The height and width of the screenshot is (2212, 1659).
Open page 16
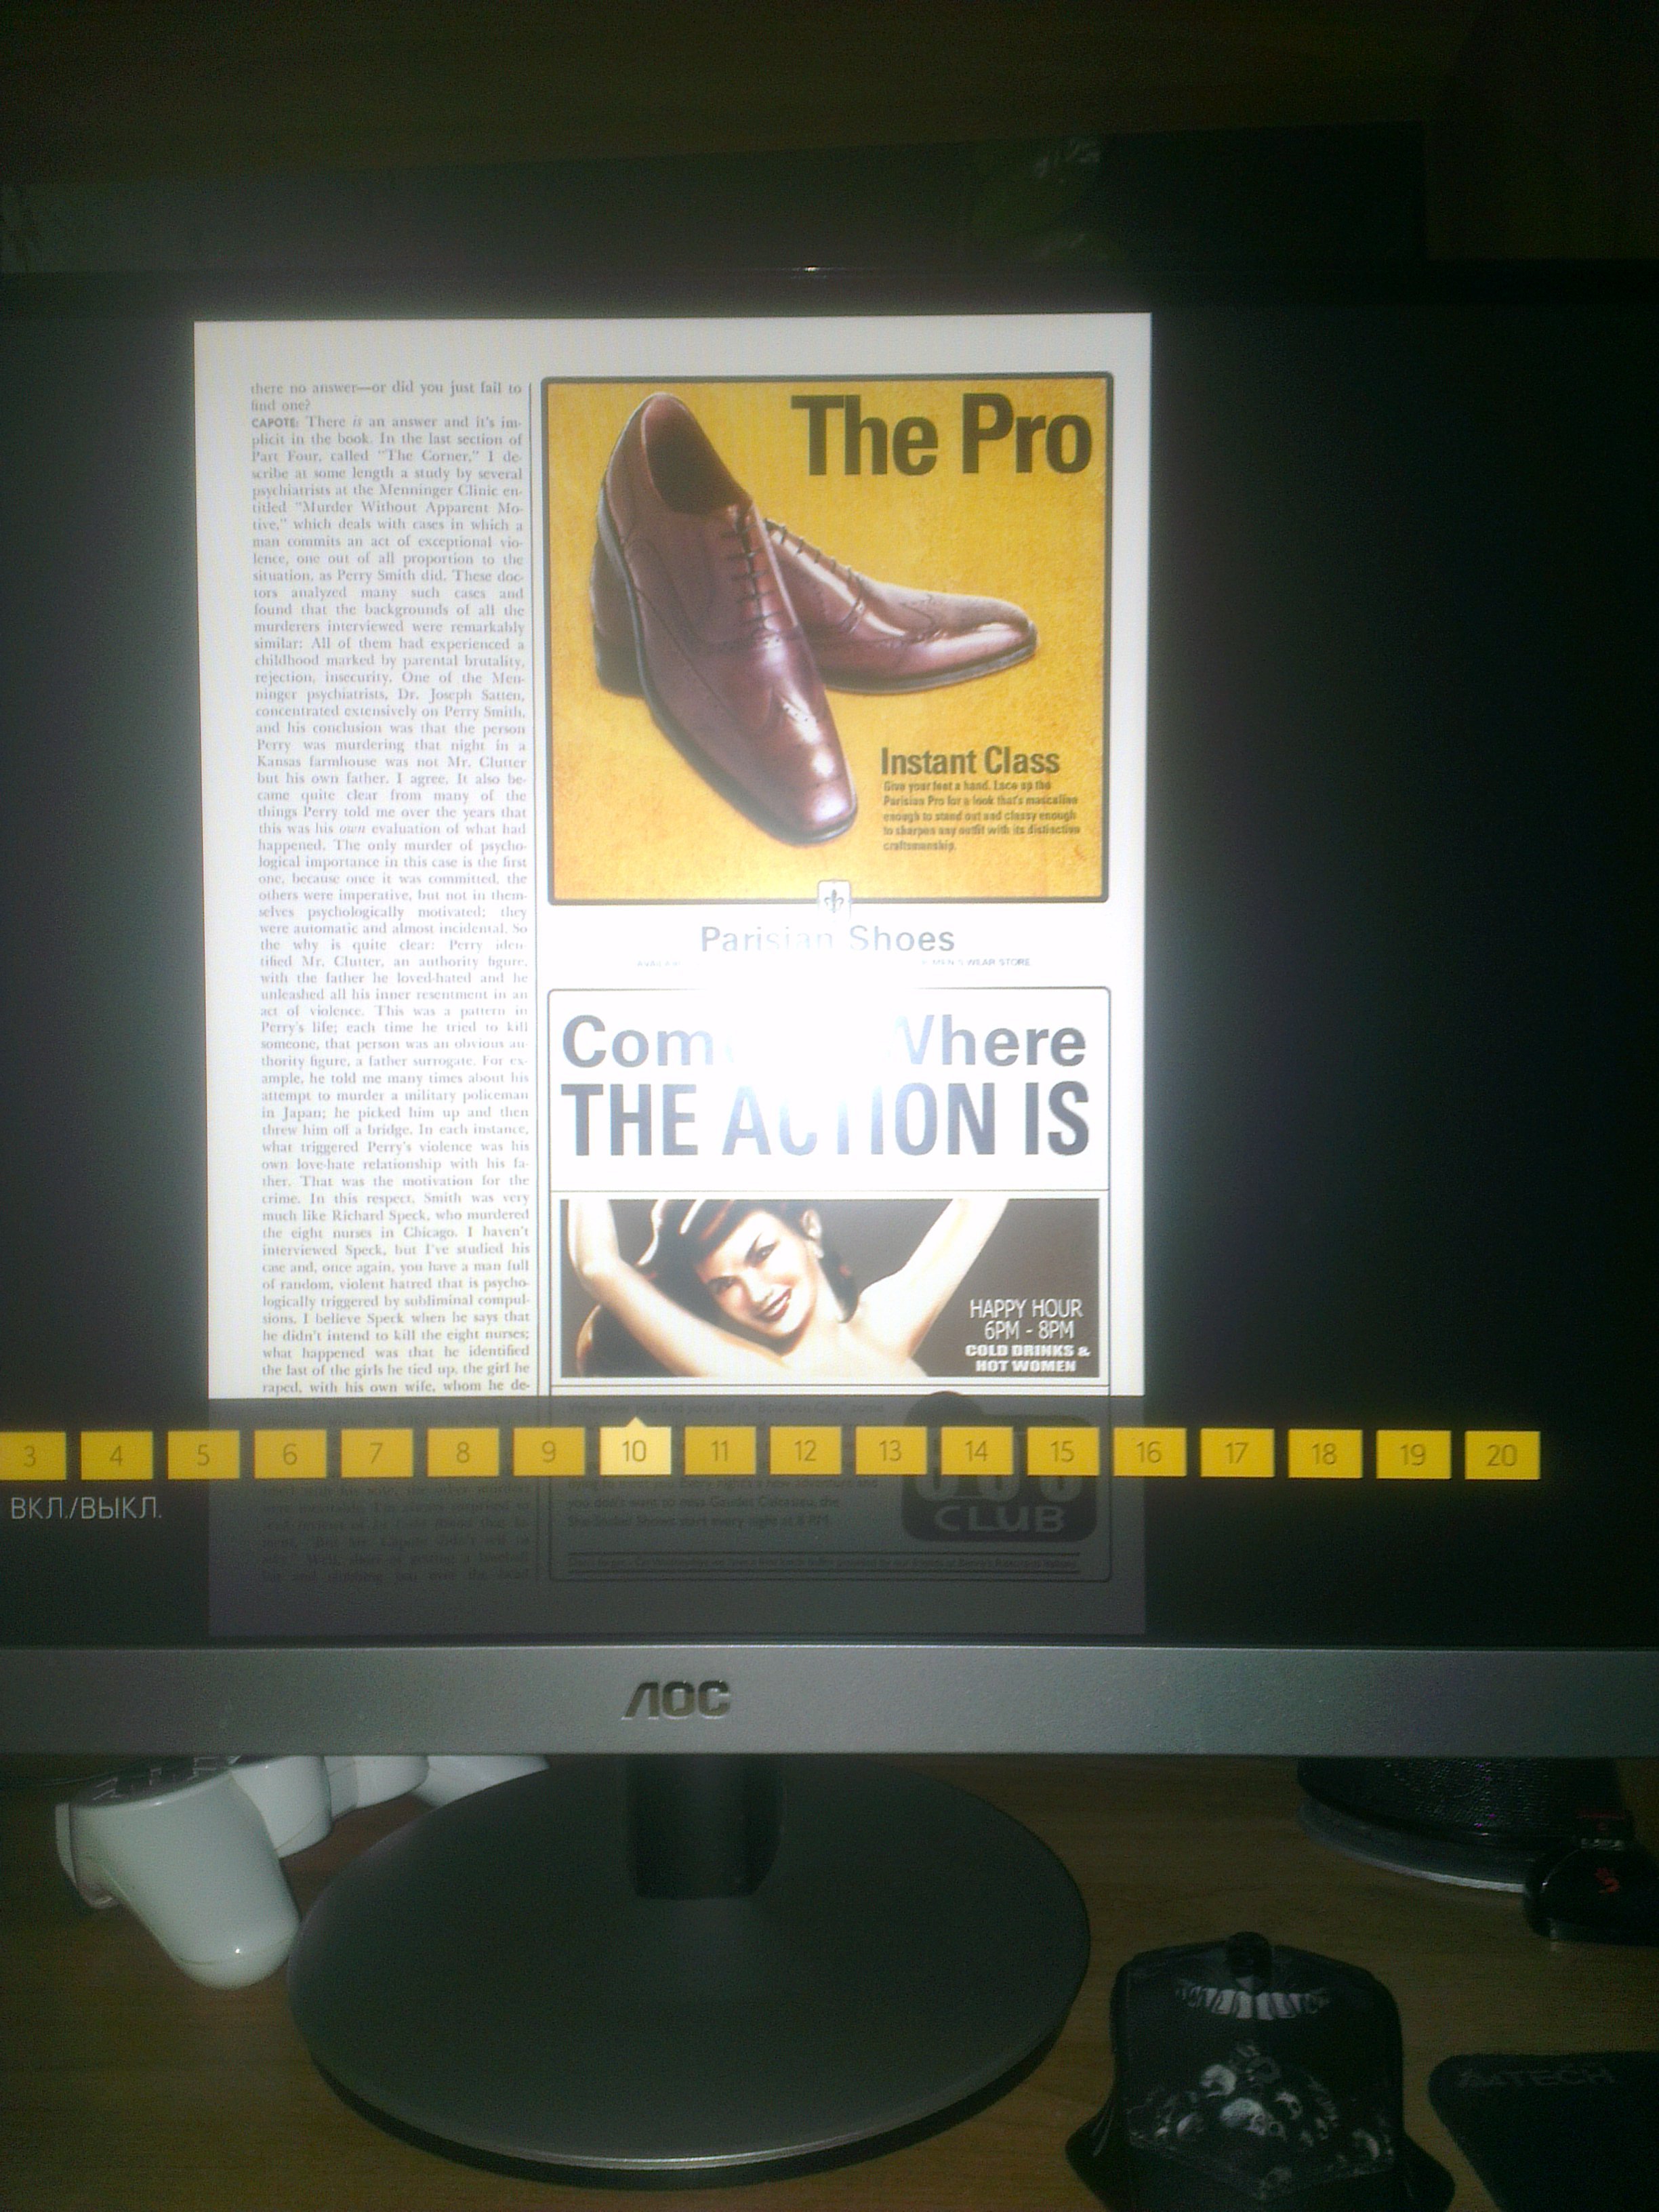[x=1149, y=1453]
